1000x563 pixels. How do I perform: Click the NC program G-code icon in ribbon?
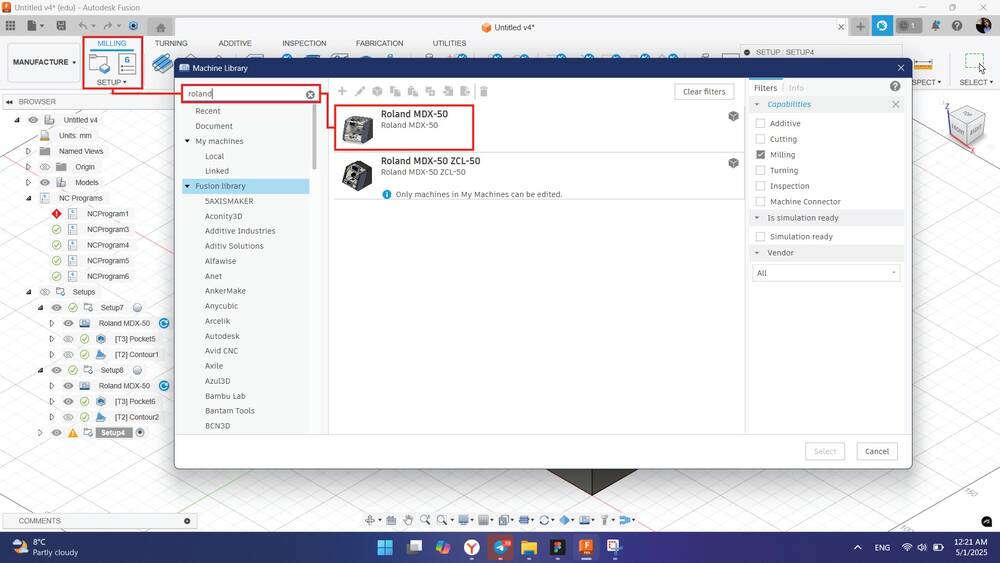[127, 64]
